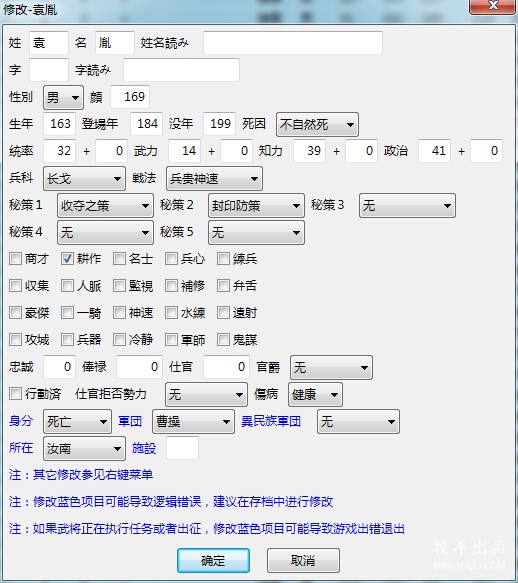Open the 戦法 dropdown showing 兵贵神速

tap(214, 178)
